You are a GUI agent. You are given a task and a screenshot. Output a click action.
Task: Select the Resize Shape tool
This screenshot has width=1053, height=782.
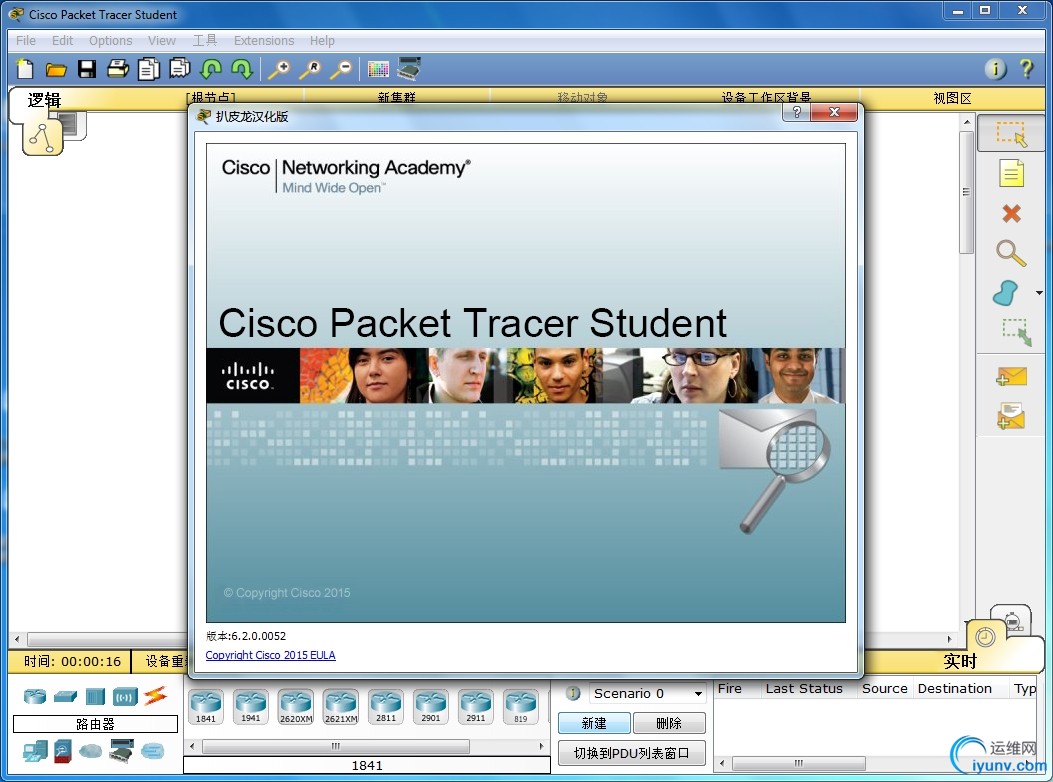pos(1017,333)
